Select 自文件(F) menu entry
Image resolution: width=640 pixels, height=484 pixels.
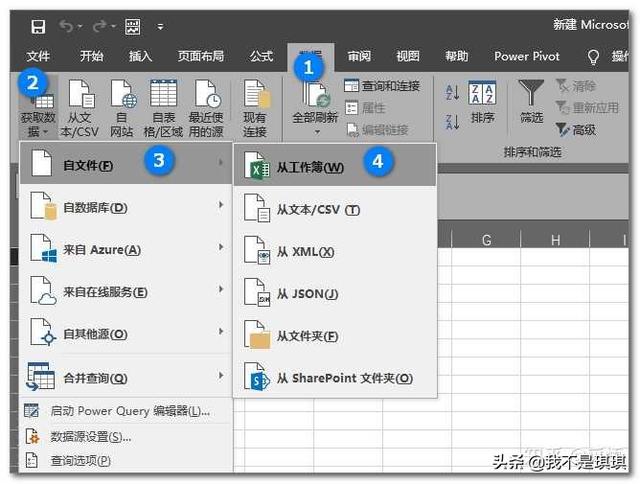point(126,163)
